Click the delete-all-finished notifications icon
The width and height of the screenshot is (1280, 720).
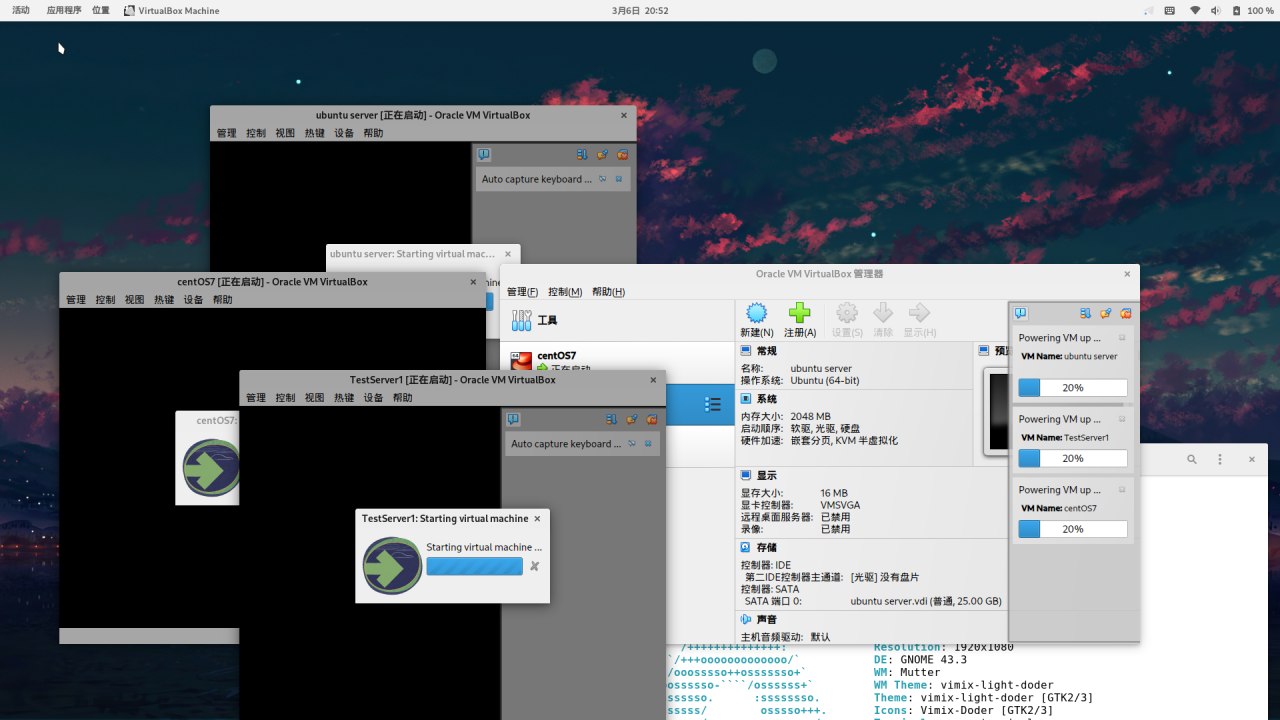[1123, 313]
